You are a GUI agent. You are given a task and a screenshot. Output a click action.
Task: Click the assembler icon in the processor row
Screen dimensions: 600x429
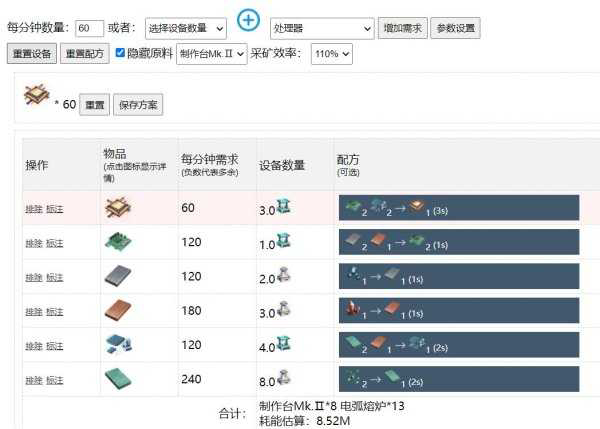(x=283, y=207)
